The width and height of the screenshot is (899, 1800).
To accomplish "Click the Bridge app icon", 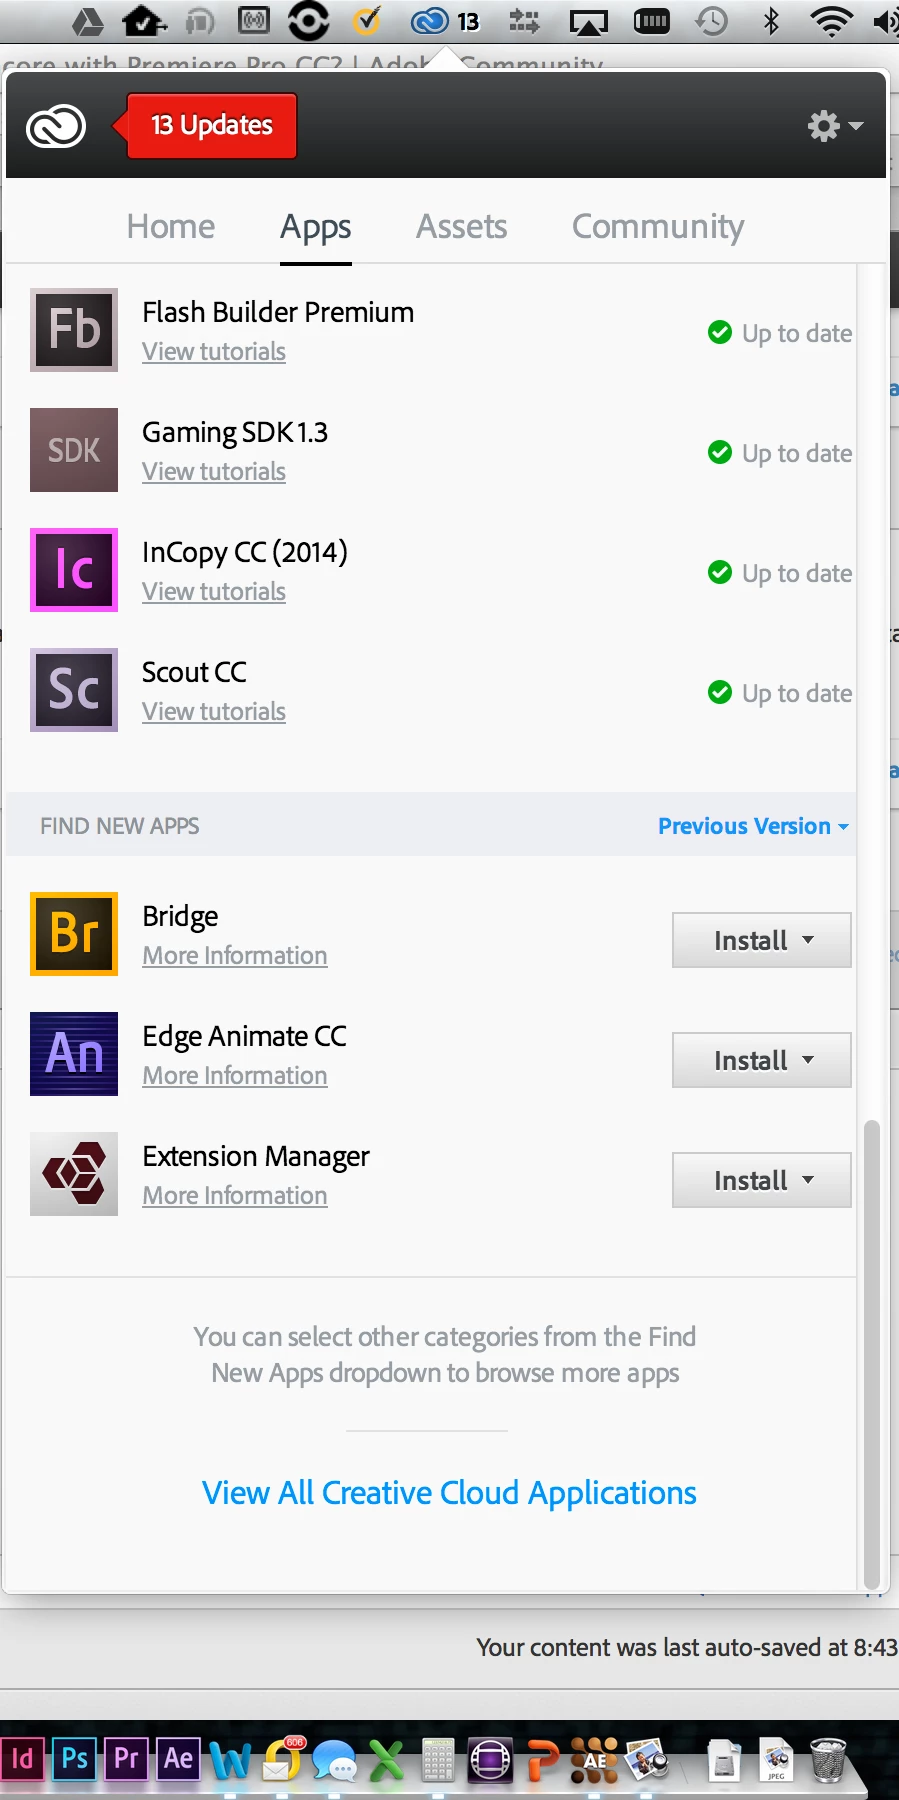I will coord(74,934).
